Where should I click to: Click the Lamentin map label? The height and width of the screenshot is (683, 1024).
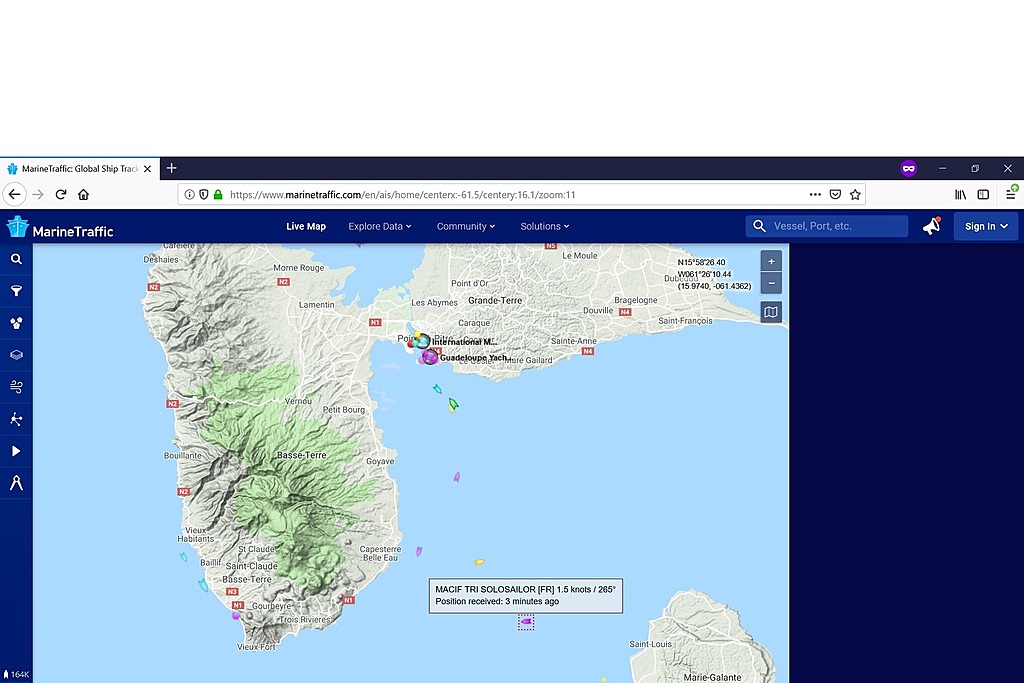tap(317, 304)
